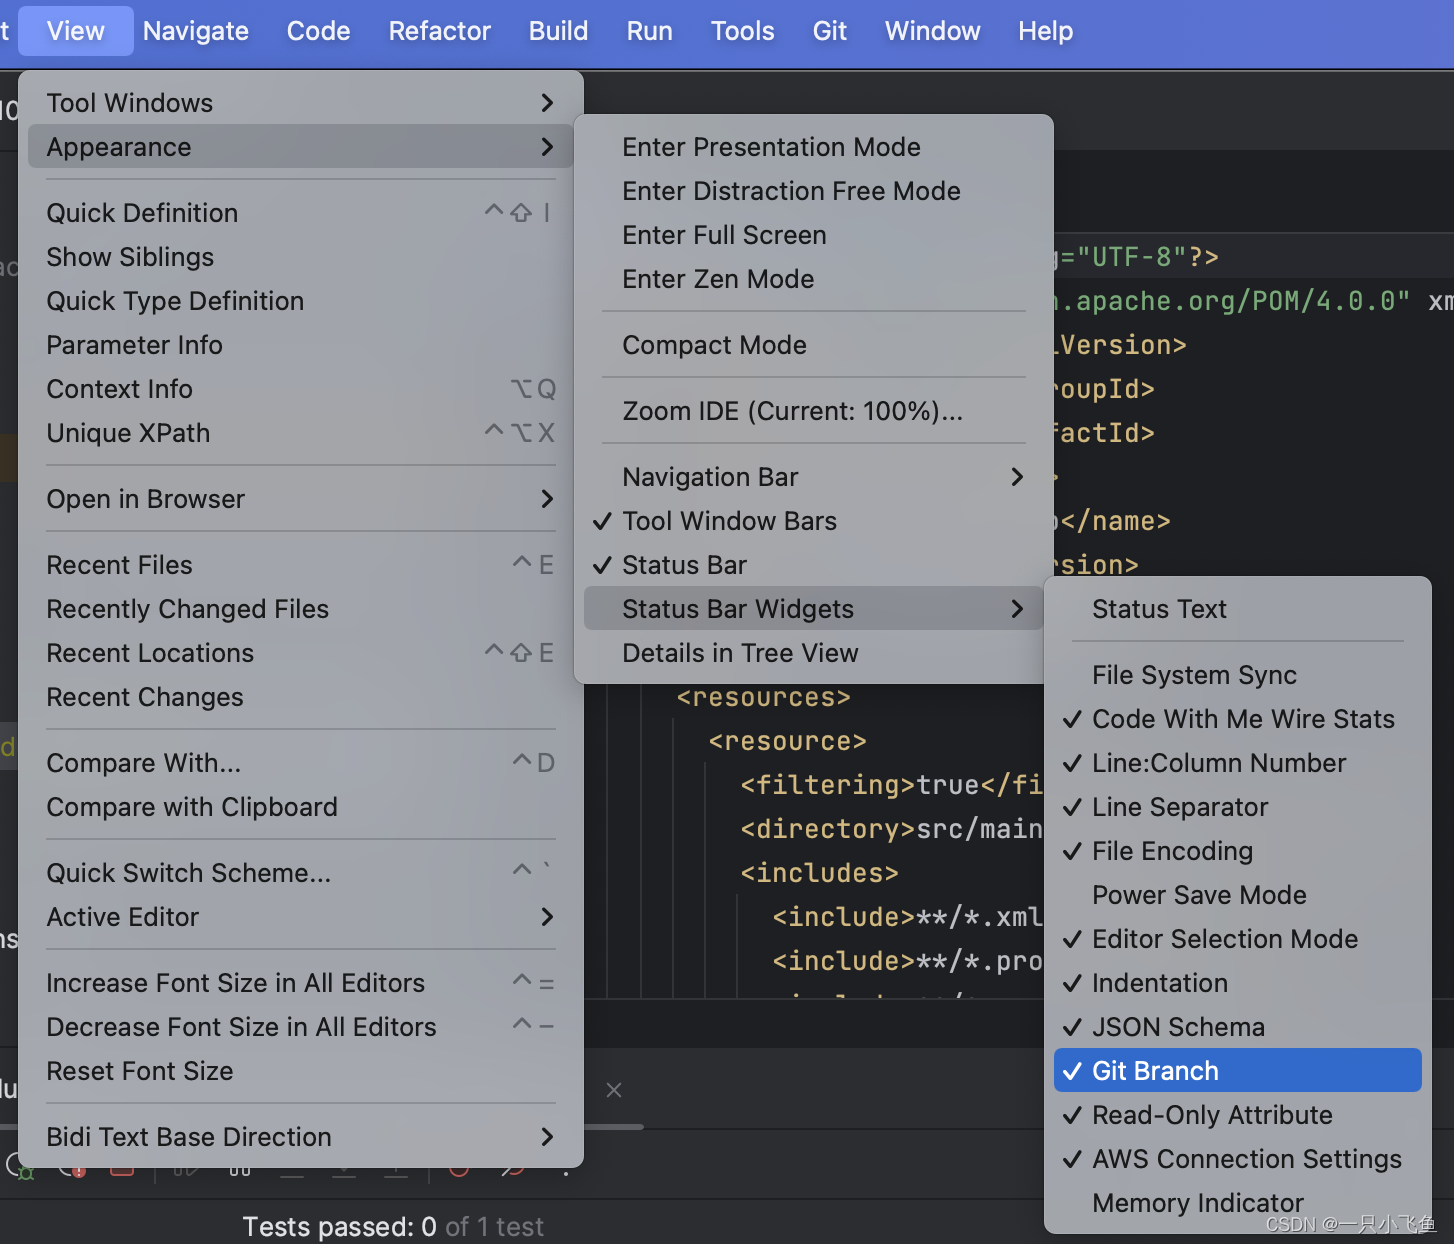Select Increase Font Size in All Editors

[x=300, y=983]
